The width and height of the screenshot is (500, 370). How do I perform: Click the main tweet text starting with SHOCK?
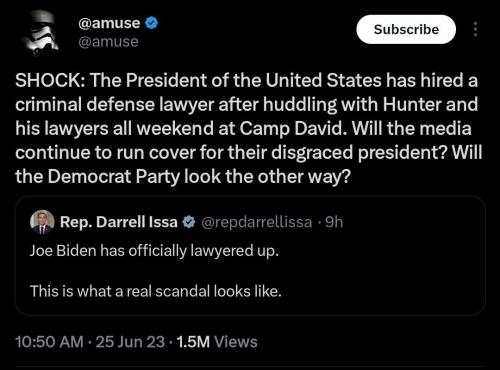pos(248,128)
